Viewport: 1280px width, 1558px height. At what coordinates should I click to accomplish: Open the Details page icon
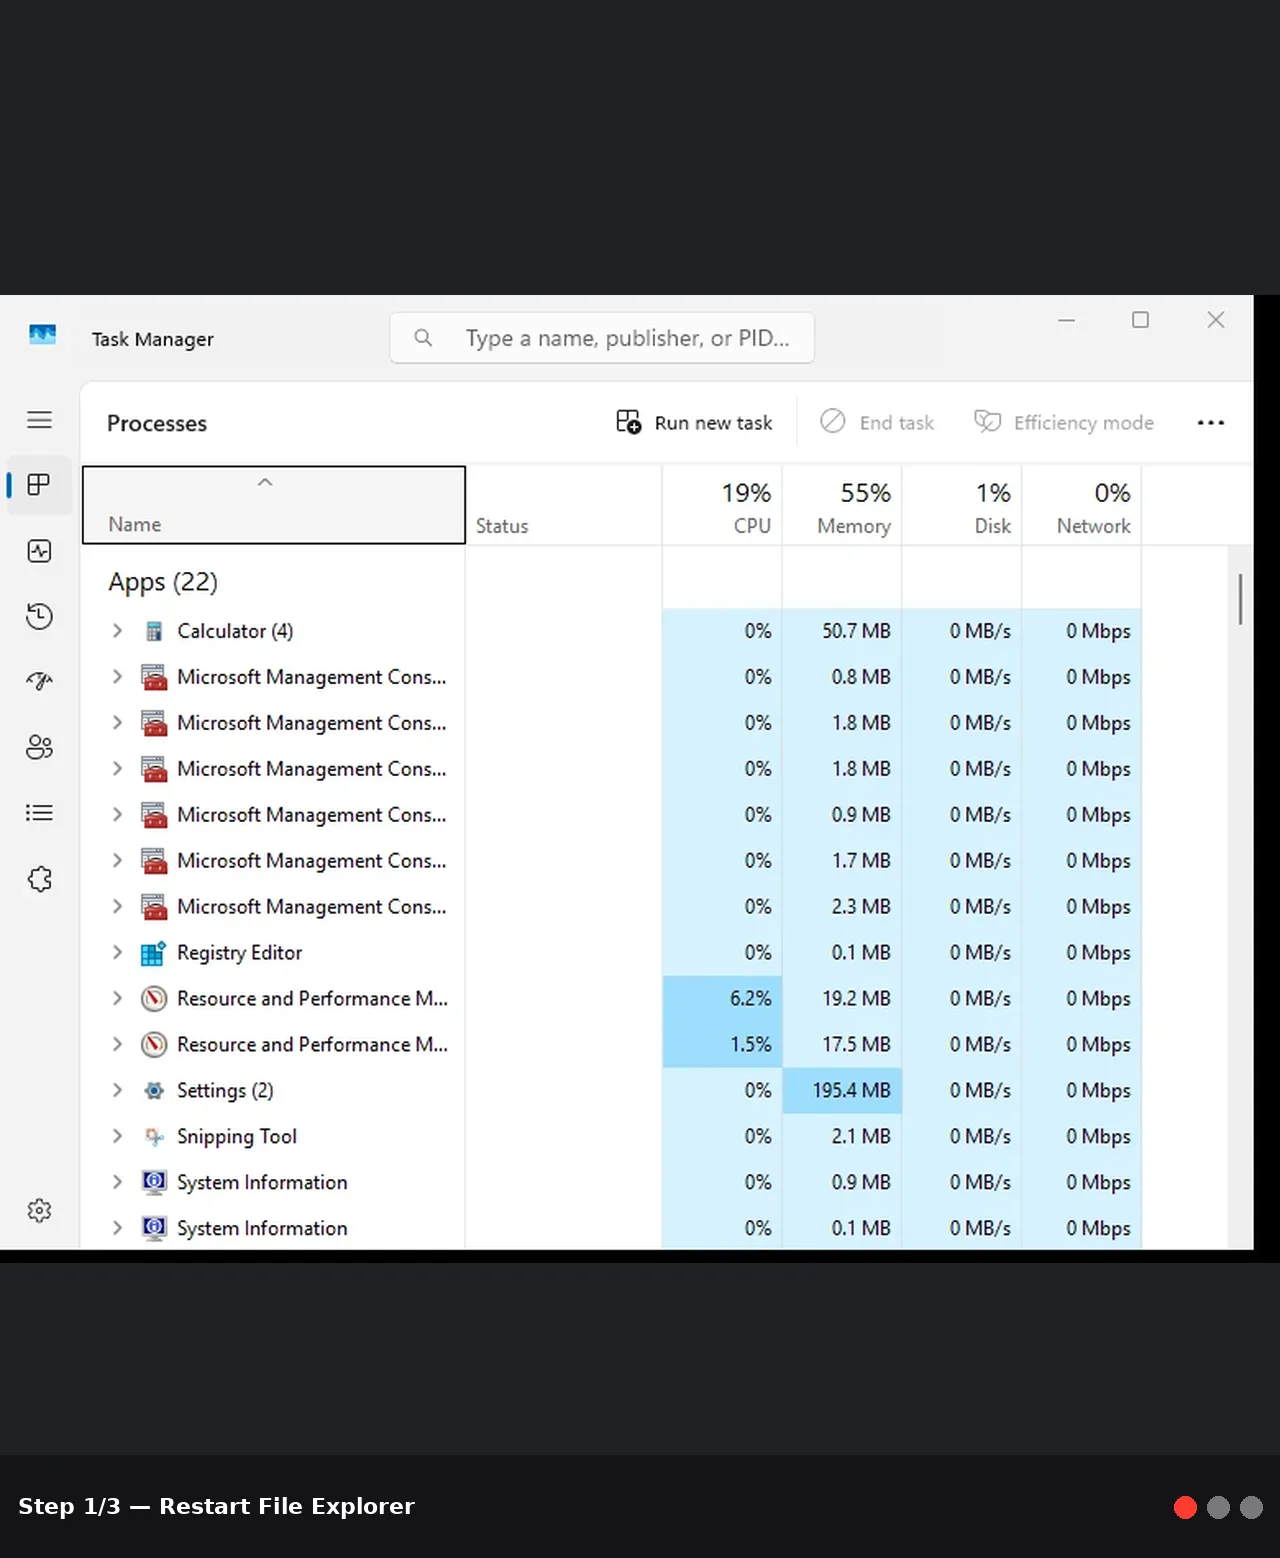coord(39,813)
